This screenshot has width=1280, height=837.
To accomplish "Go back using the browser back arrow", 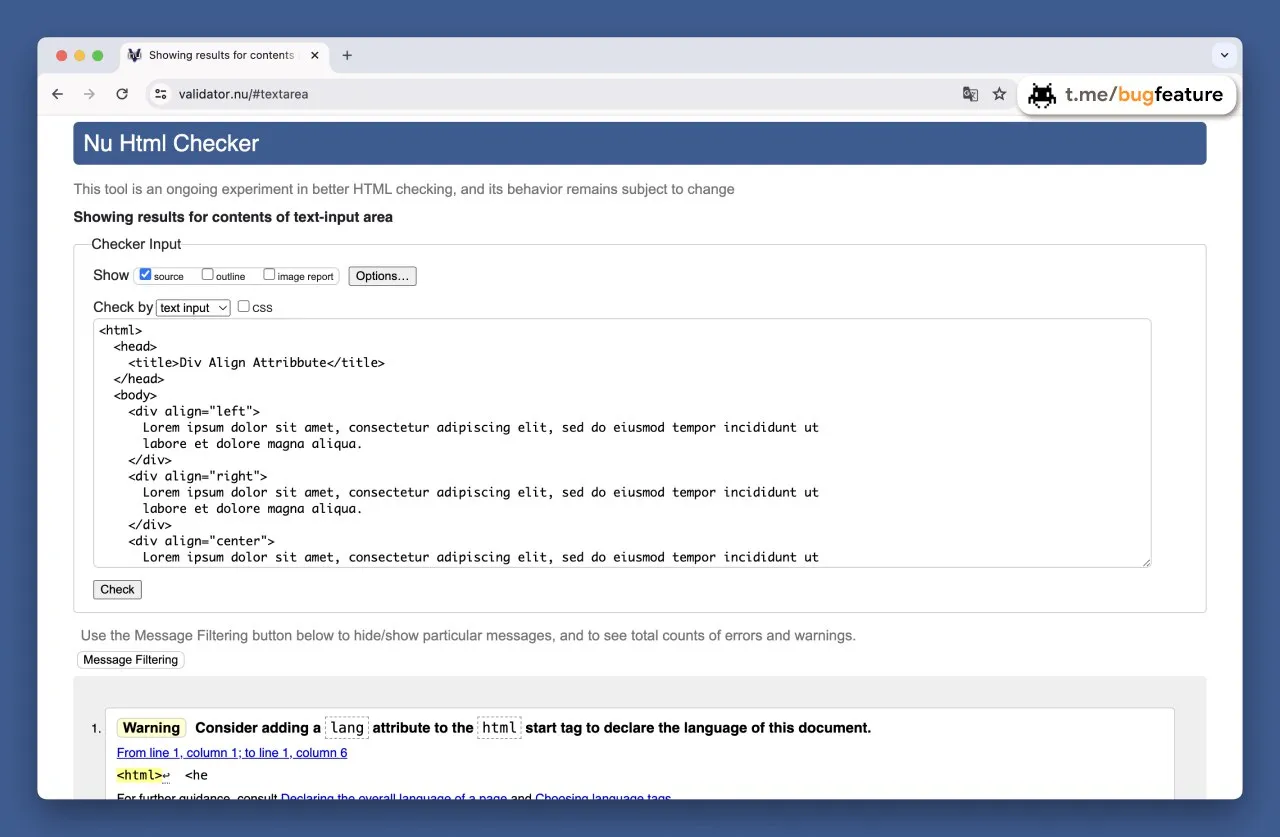I will tap(57, 94).
